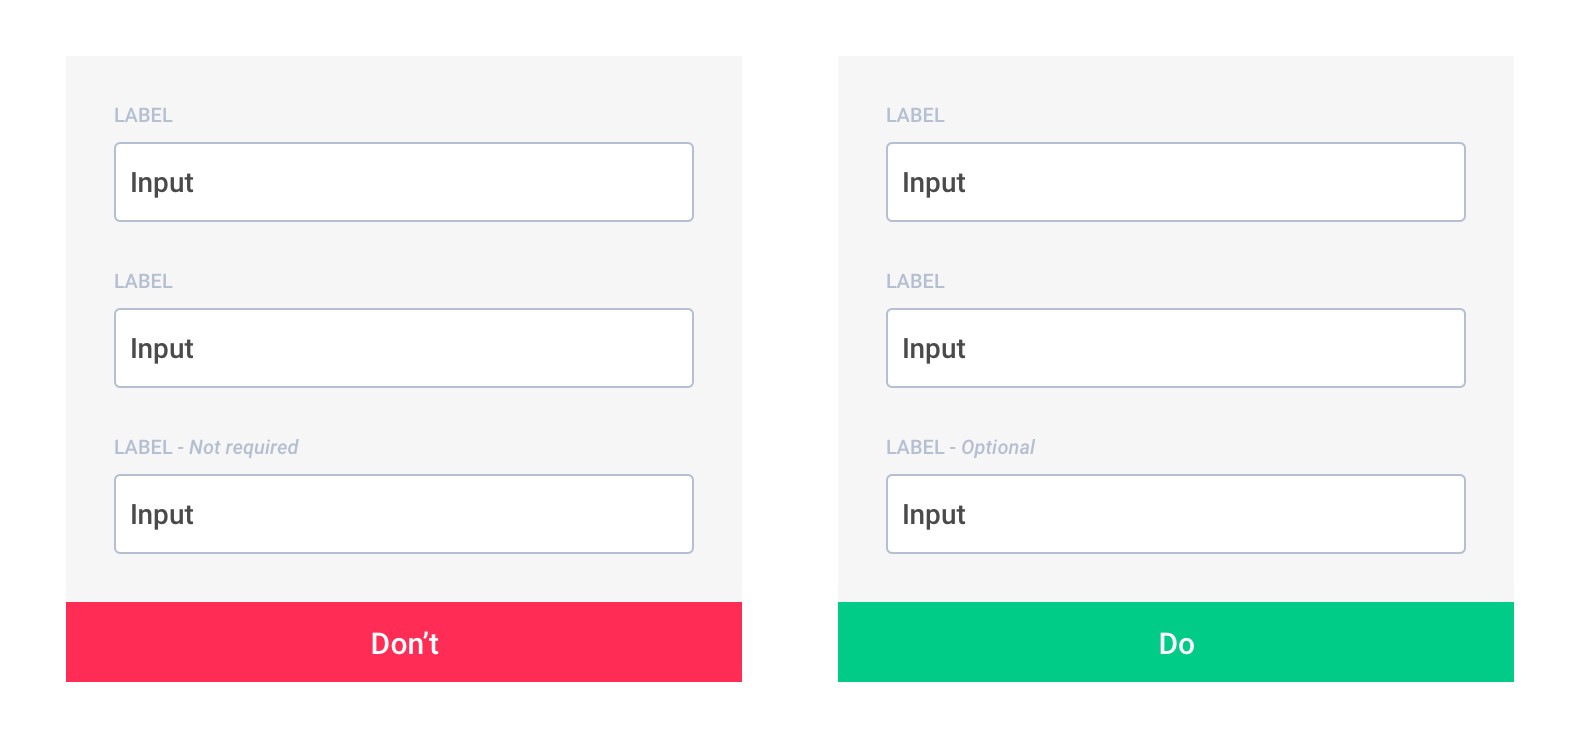Click the 'Optional' italic text
The width and height of the screenshot is (1578, 736).
click(998, 448)
